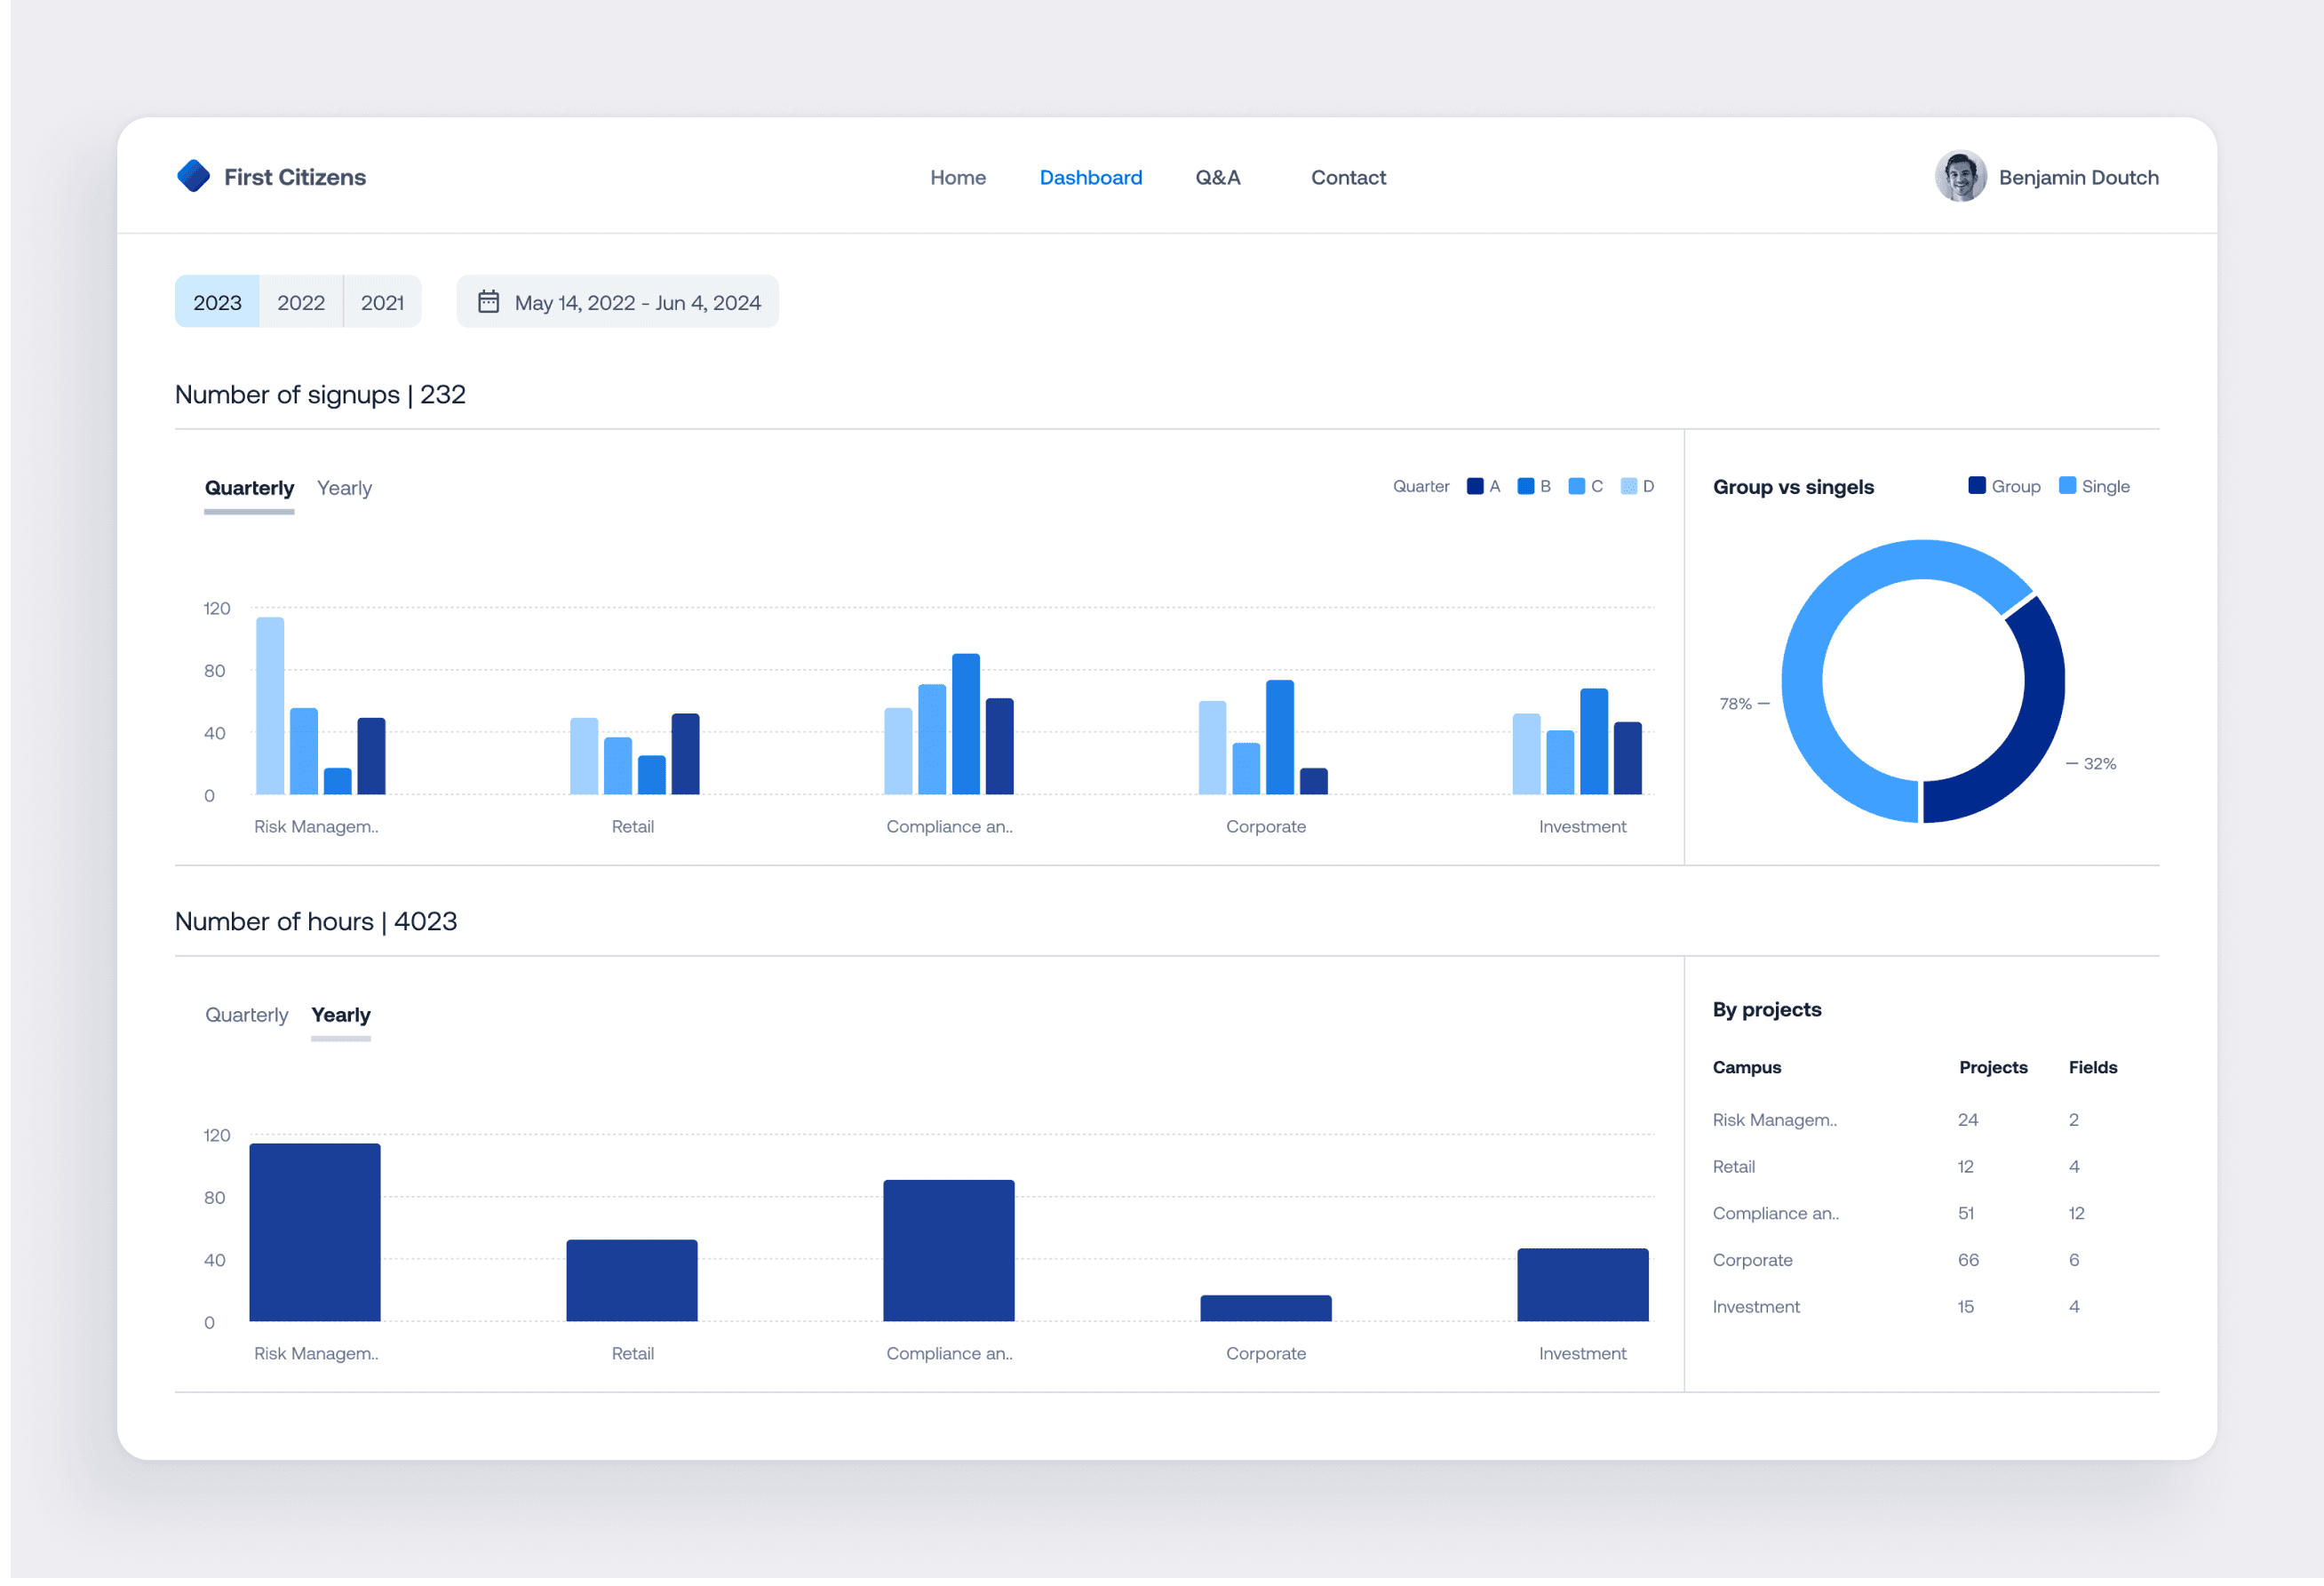Open the Home navigation link

click(x=957, y=177)
